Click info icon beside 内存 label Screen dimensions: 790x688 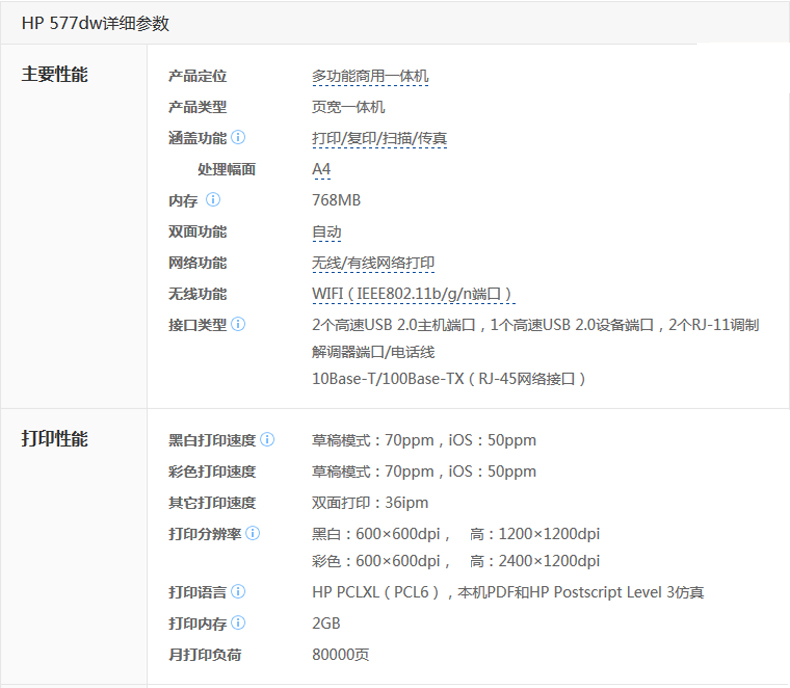point(213,199)
